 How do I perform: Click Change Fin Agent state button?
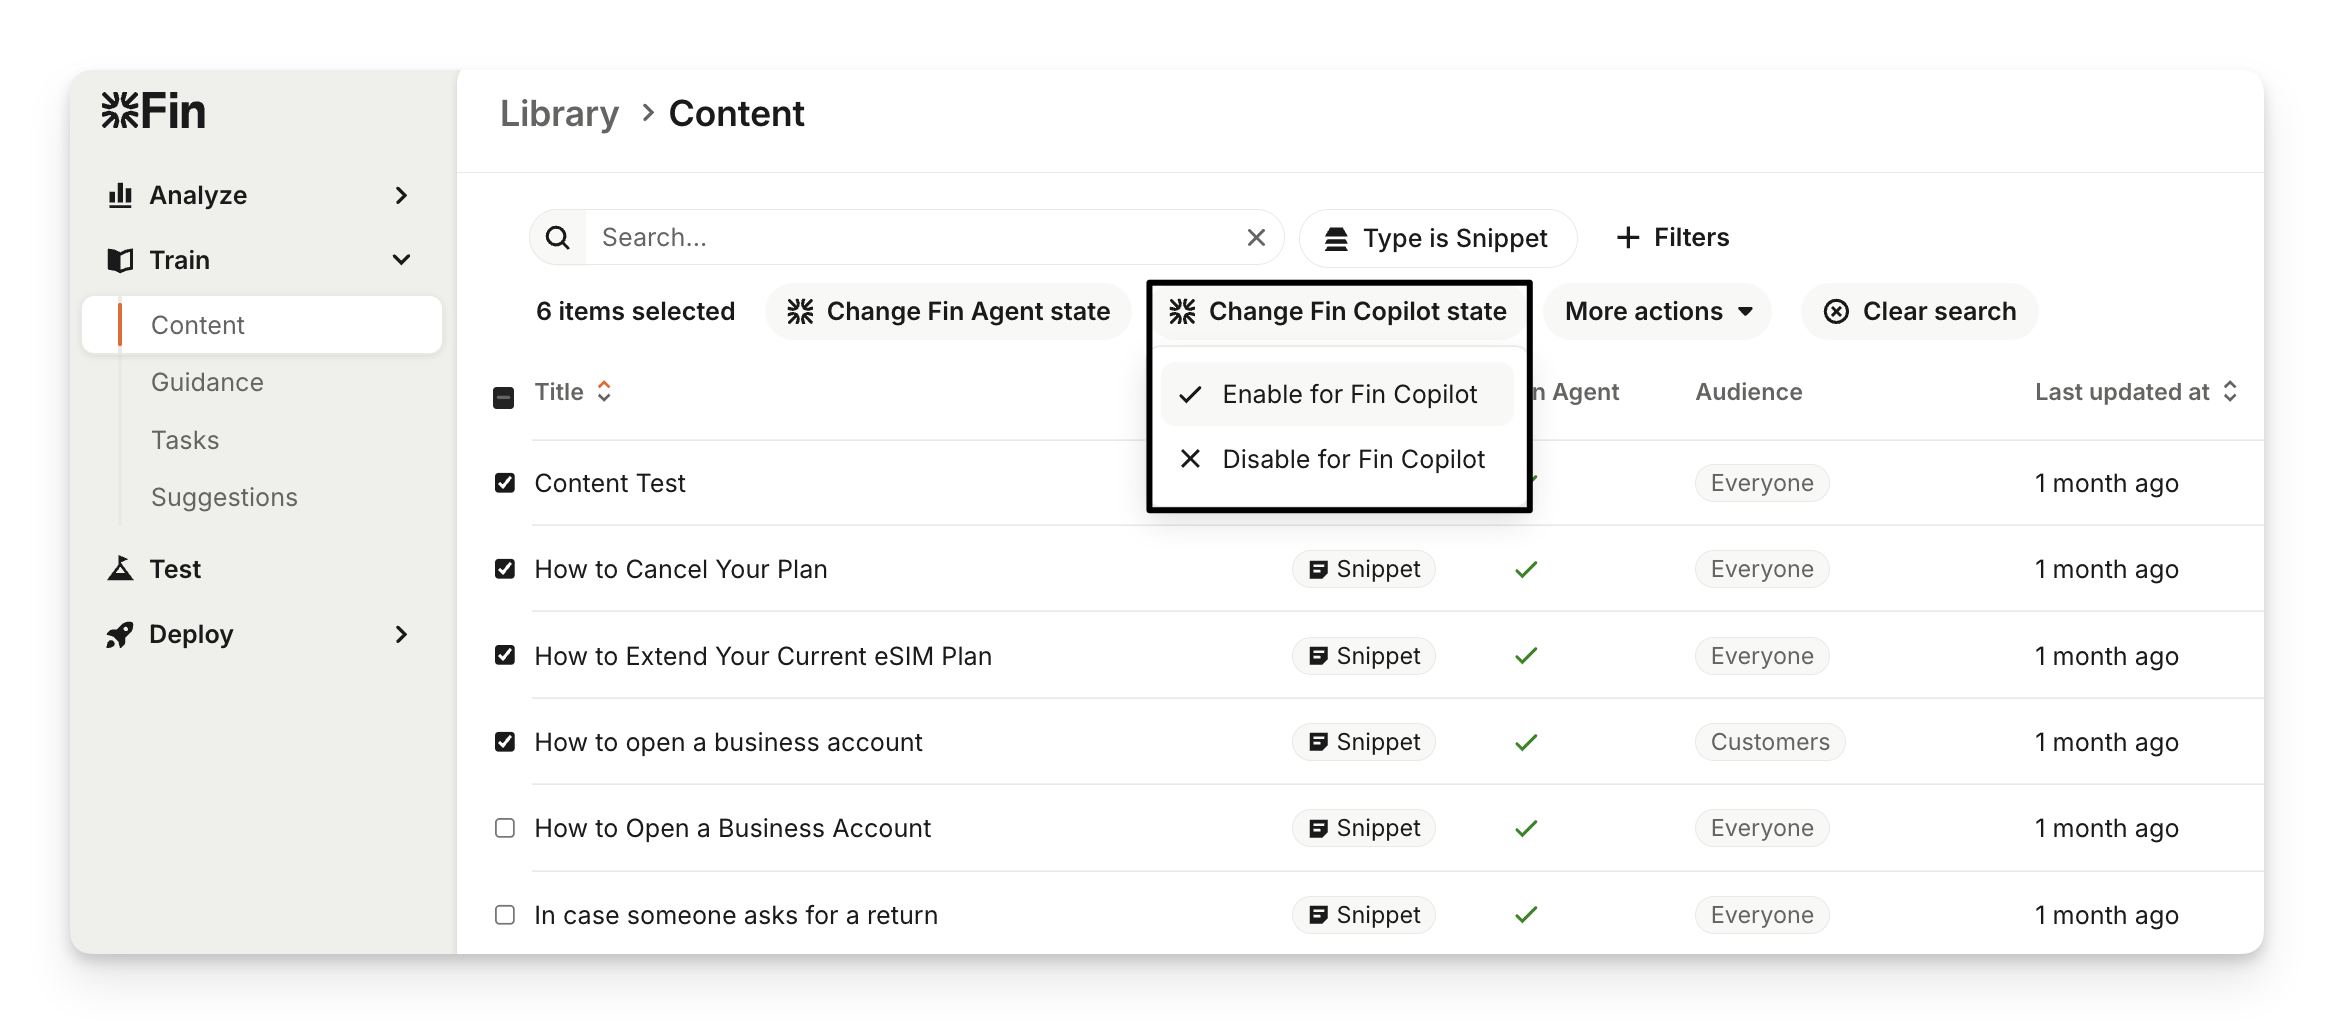[948, 312]
